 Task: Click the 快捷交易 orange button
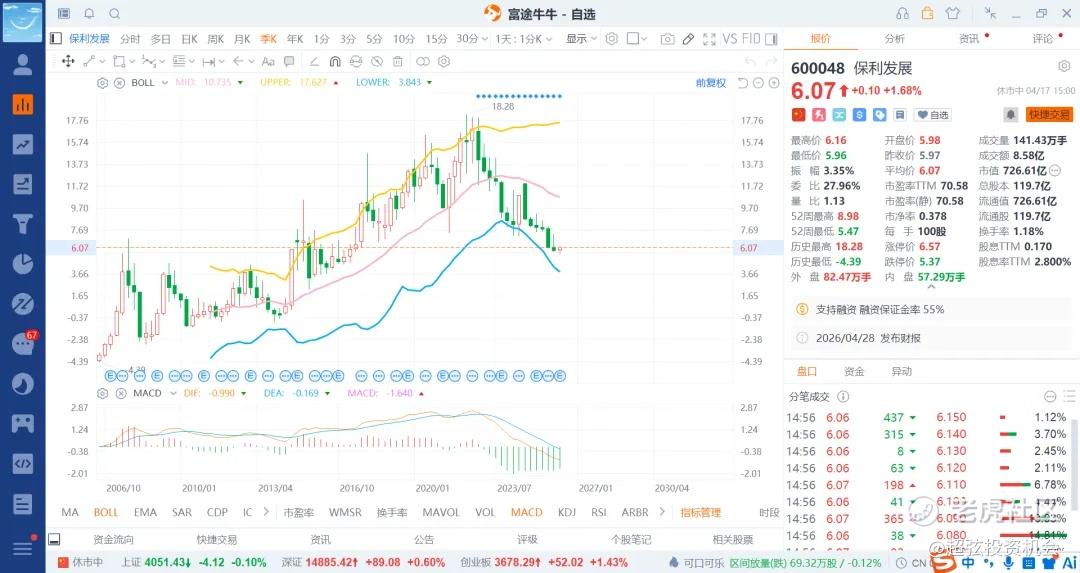point(1048,115)
